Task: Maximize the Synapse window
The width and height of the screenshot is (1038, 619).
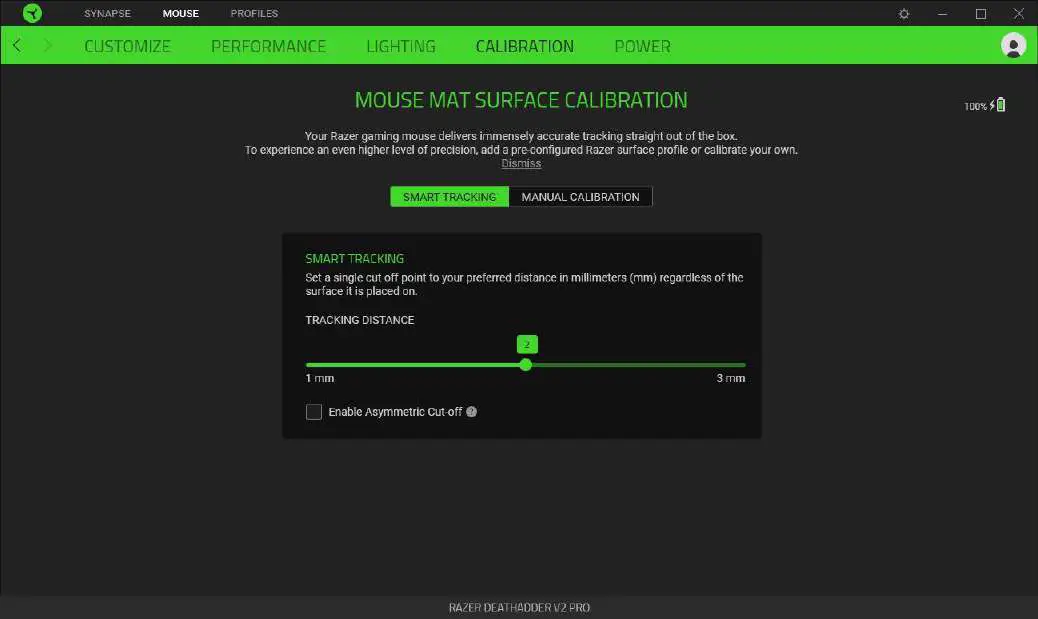Action: pos(980,14)
